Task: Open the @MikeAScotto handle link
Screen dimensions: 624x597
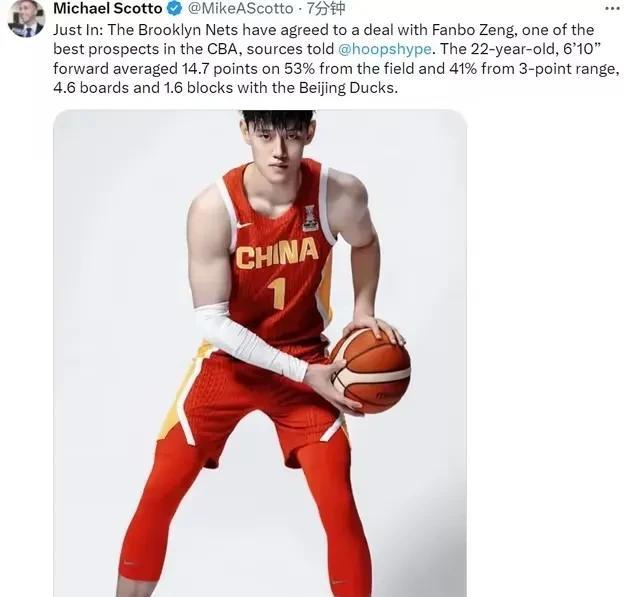Action: (x=240, y=9)
